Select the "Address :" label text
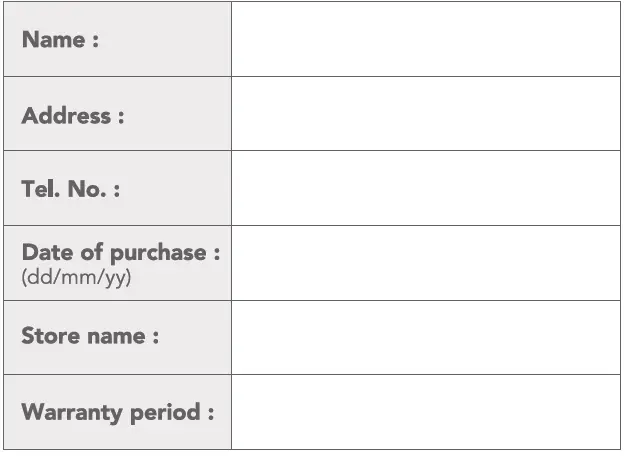This screenshot has height=456, width=626. (73, 115)
